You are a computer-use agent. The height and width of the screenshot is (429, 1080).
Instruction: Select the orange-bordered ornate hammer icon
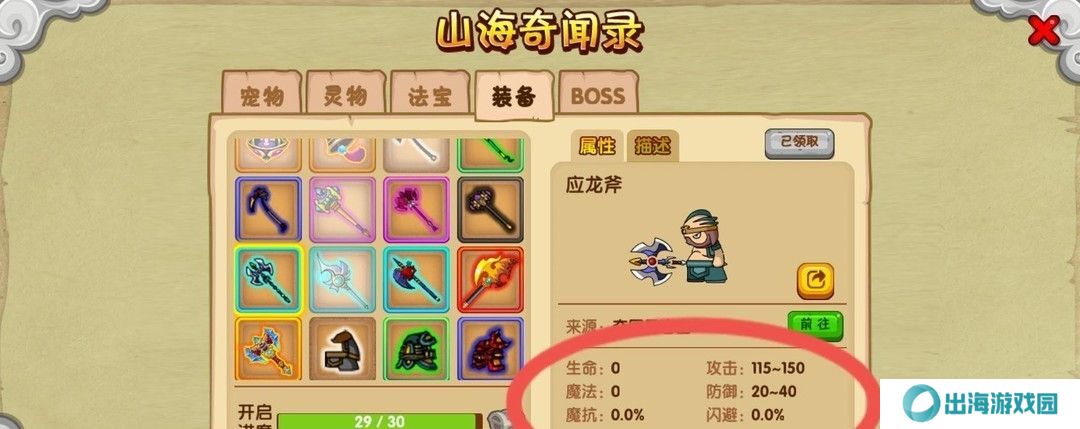pos(268,349)
